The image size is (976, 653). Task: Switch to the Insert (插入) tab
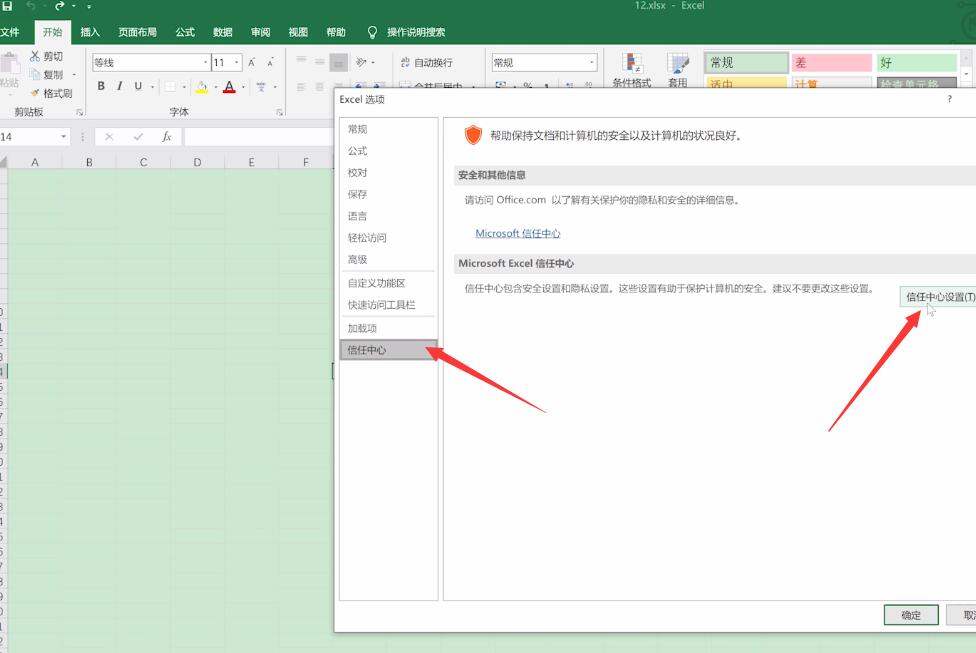tap(90, 32)
